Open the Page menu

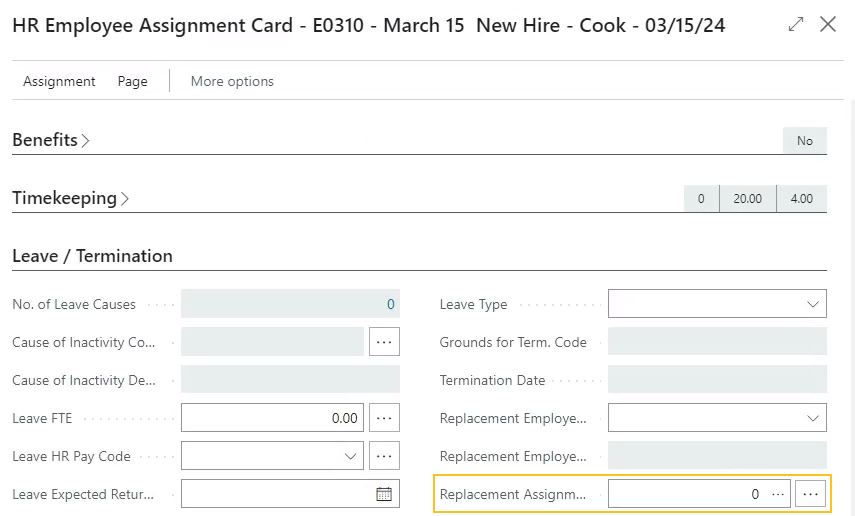point(133,81)
